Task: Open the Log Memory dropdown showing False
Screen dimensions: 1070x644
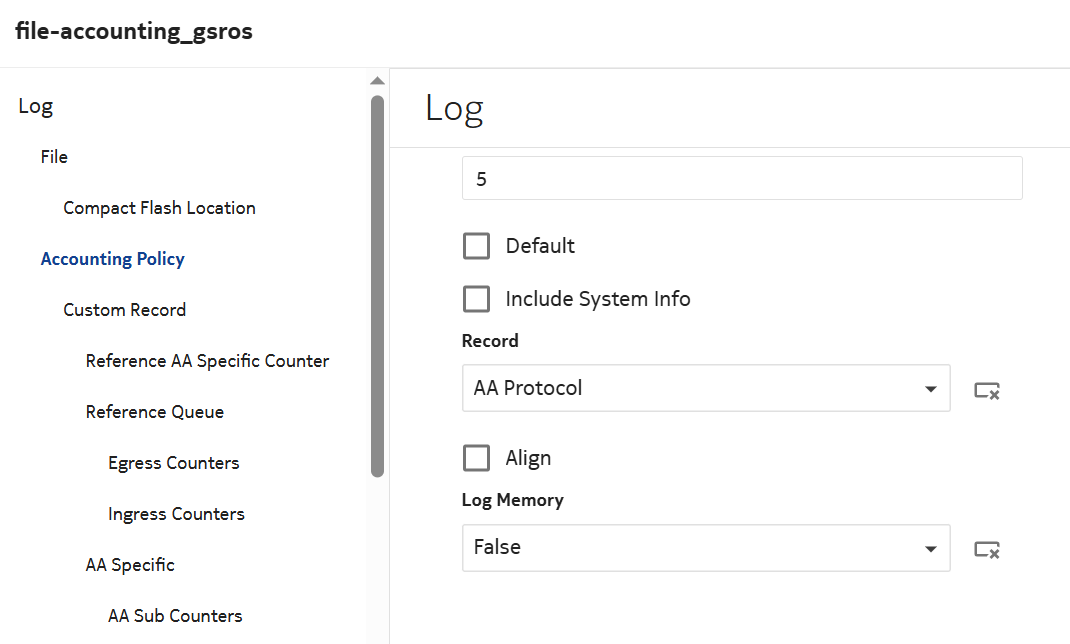Action: pos(705,548)
